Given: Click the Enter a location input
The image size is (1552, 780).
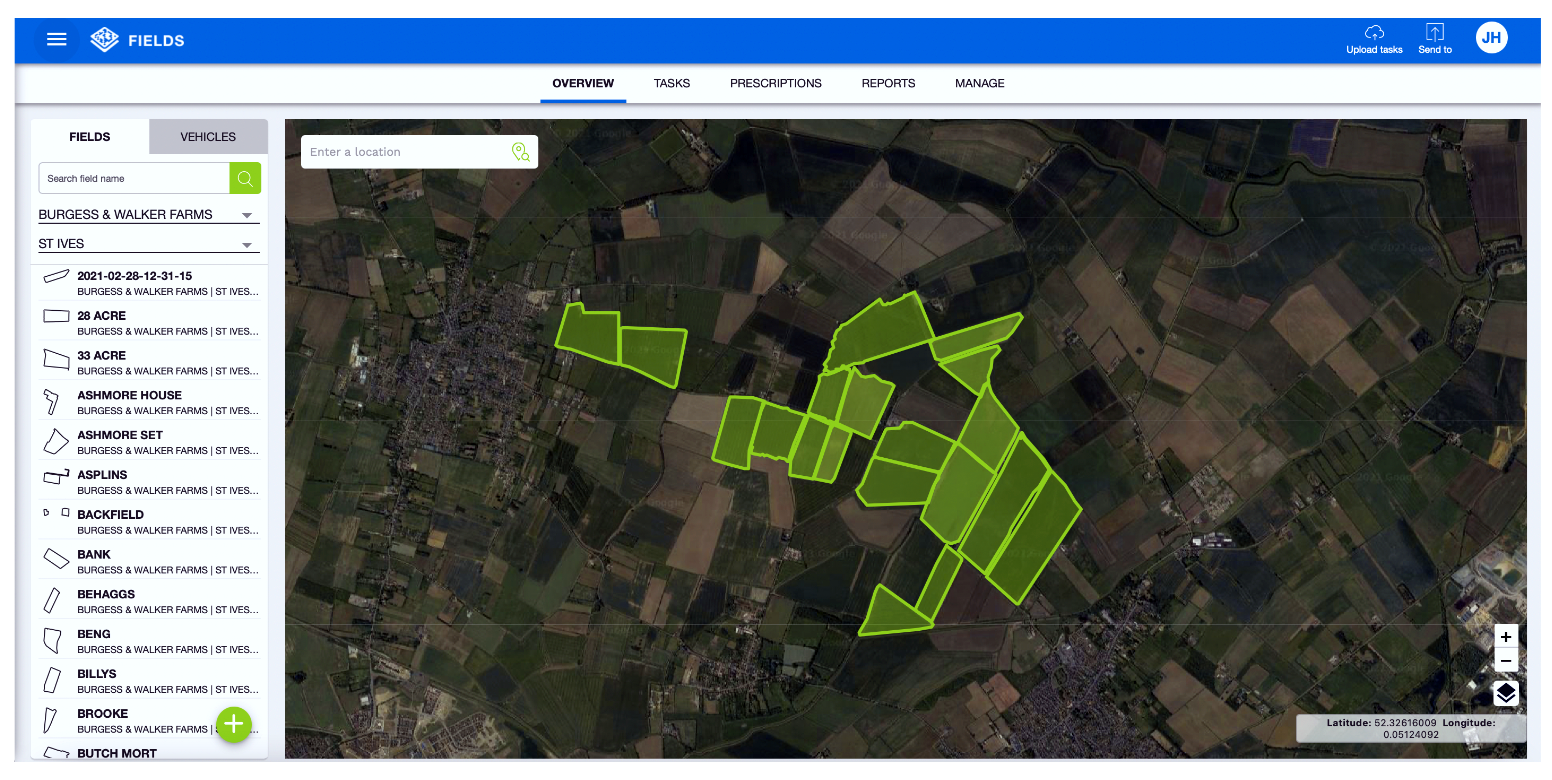Looking at the screenshot, I should point(404,152).
